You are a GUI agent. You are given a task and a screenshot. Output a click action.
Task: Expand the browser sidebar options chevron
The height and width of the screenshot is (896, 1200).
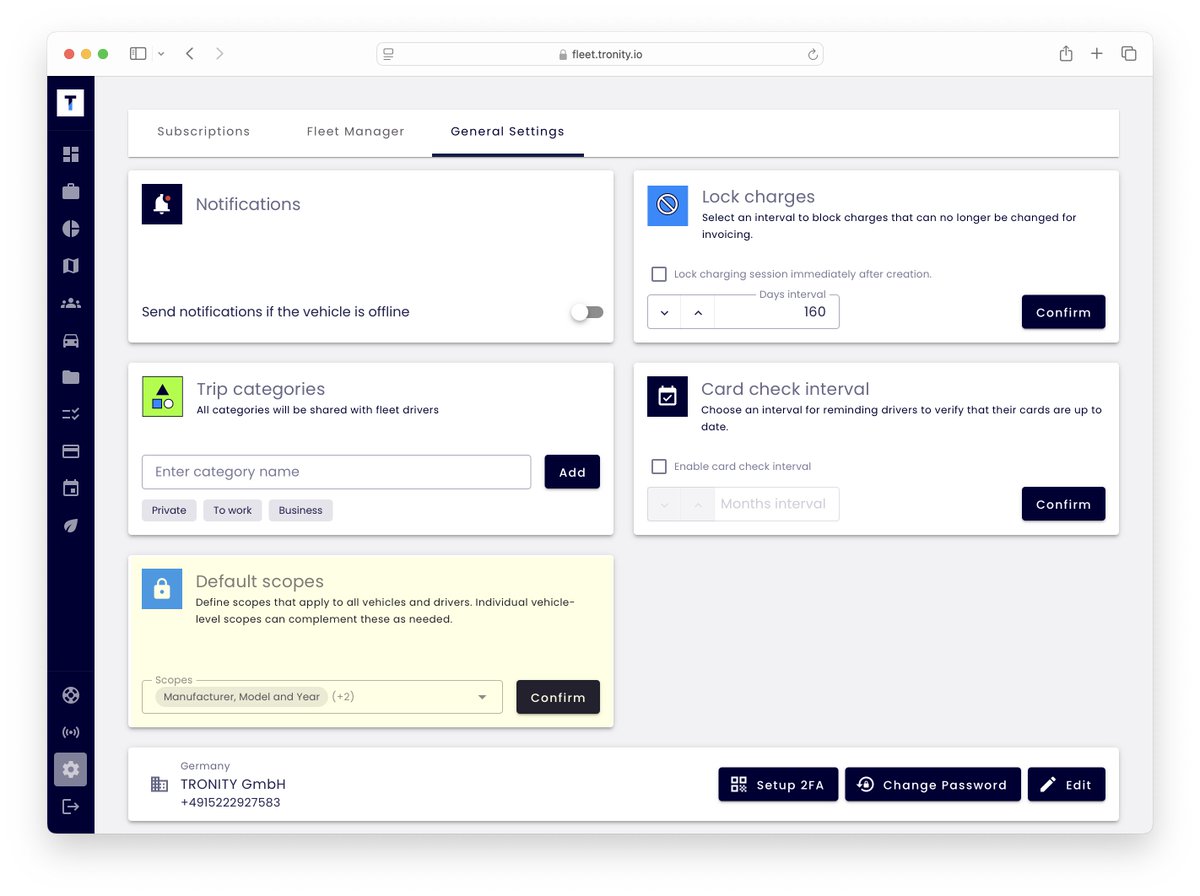[x=161, y=54]
